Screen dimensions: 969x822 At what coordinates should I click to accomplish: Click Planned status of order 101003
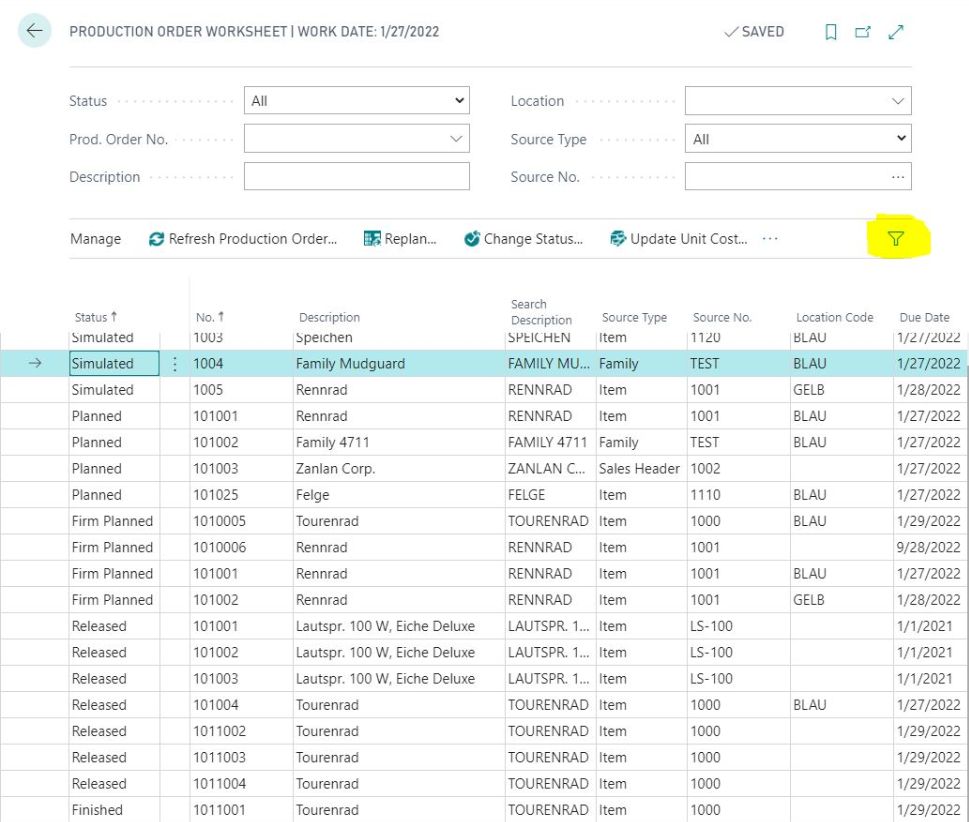114,468
